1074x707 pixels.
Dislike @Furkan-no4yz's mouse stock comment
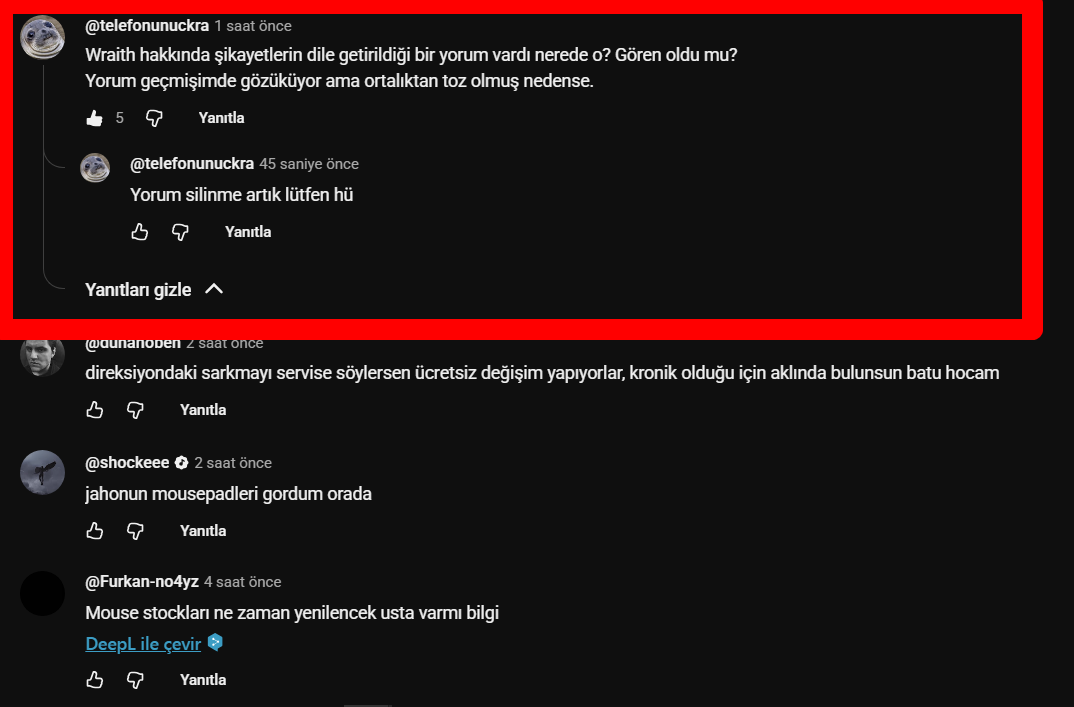(136, 680)
